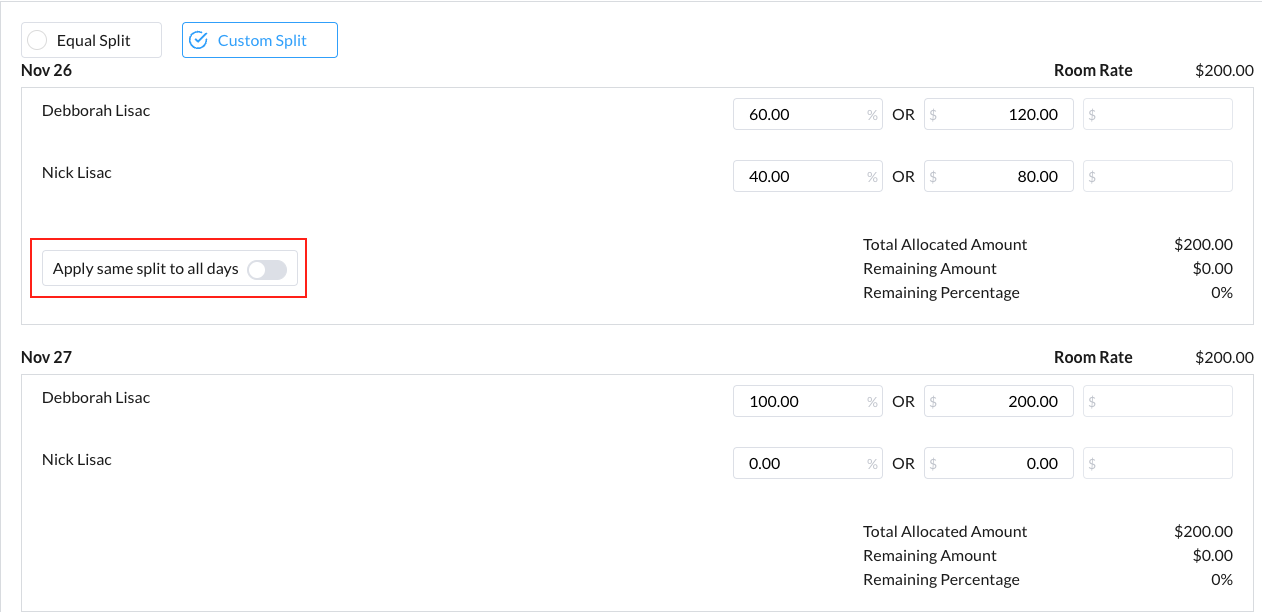Click Nick Lisac's 0.00 percentage field
The image size is (1262, 612).
click(x=800, y=463)
